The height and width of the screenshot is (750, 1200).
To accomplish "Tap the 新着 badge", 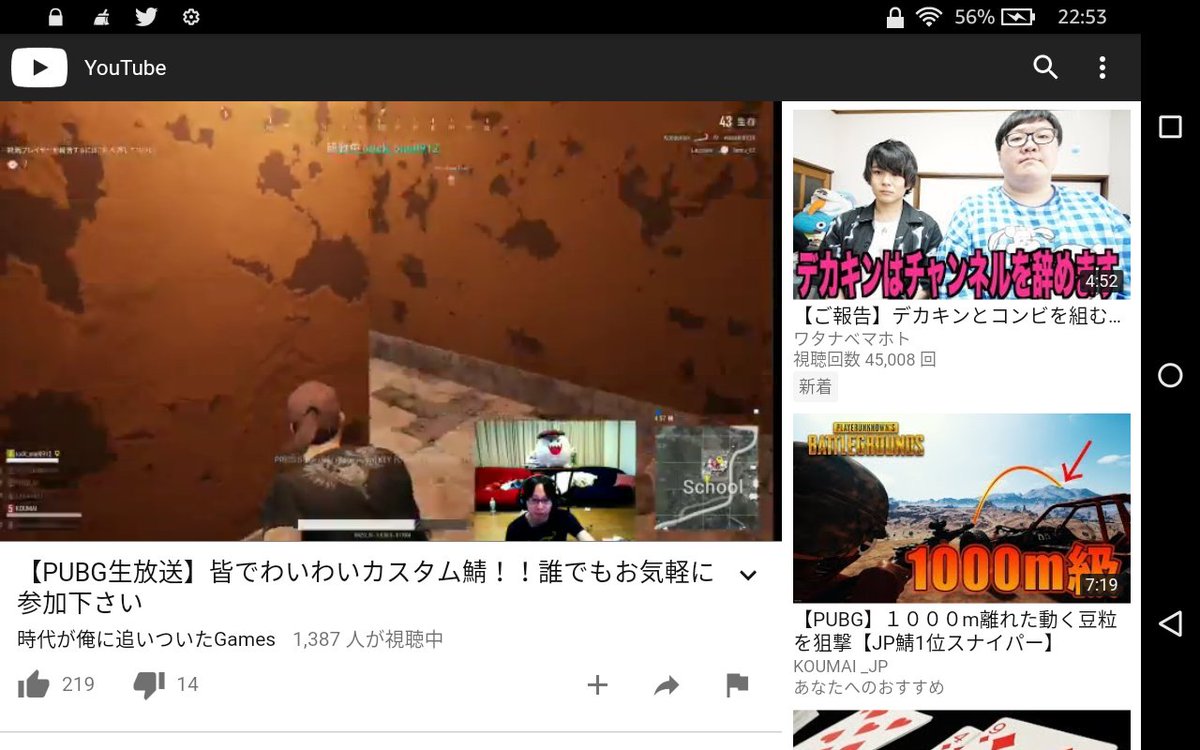I will tap(815, 386).
